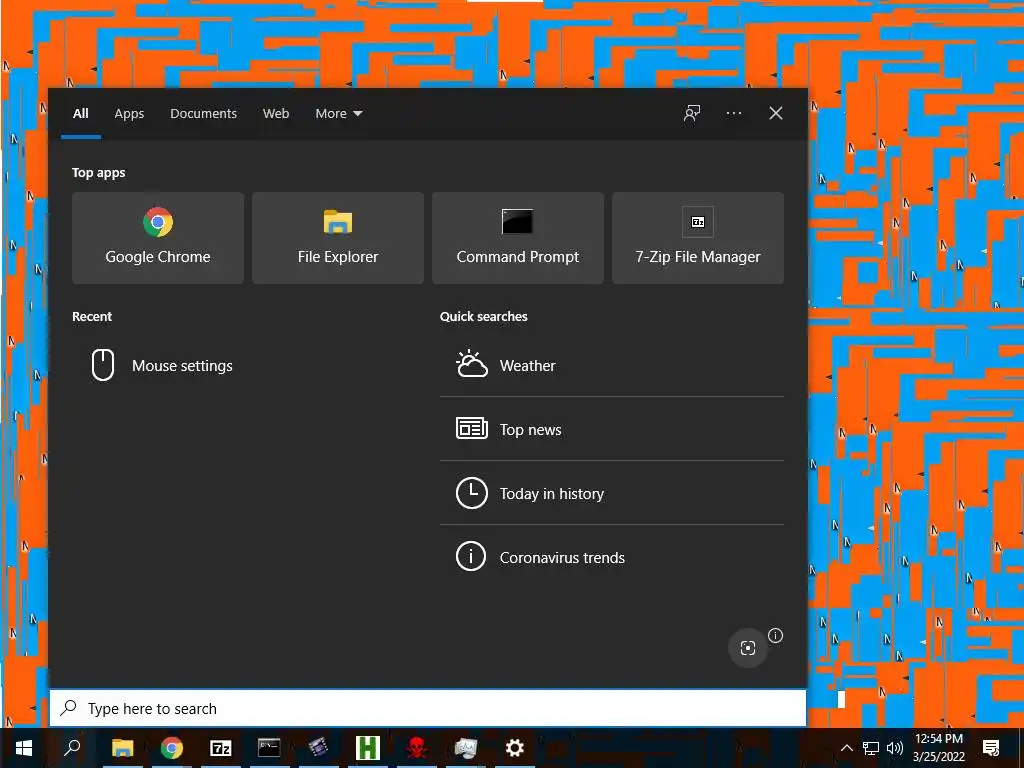The image size is (1024, 768).
Task: Switch to the Web tab
Action: click(x=276, y=114)
